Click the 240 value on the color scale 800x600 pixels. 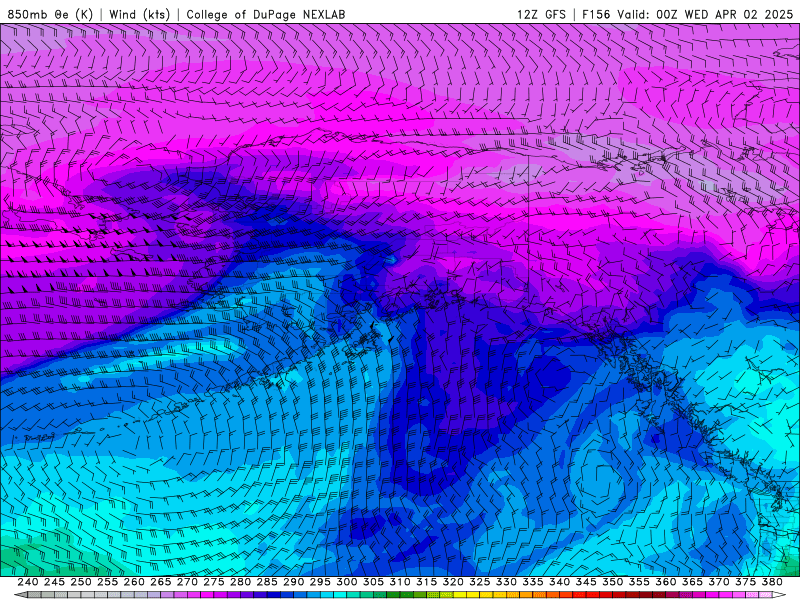click(28, 582)
